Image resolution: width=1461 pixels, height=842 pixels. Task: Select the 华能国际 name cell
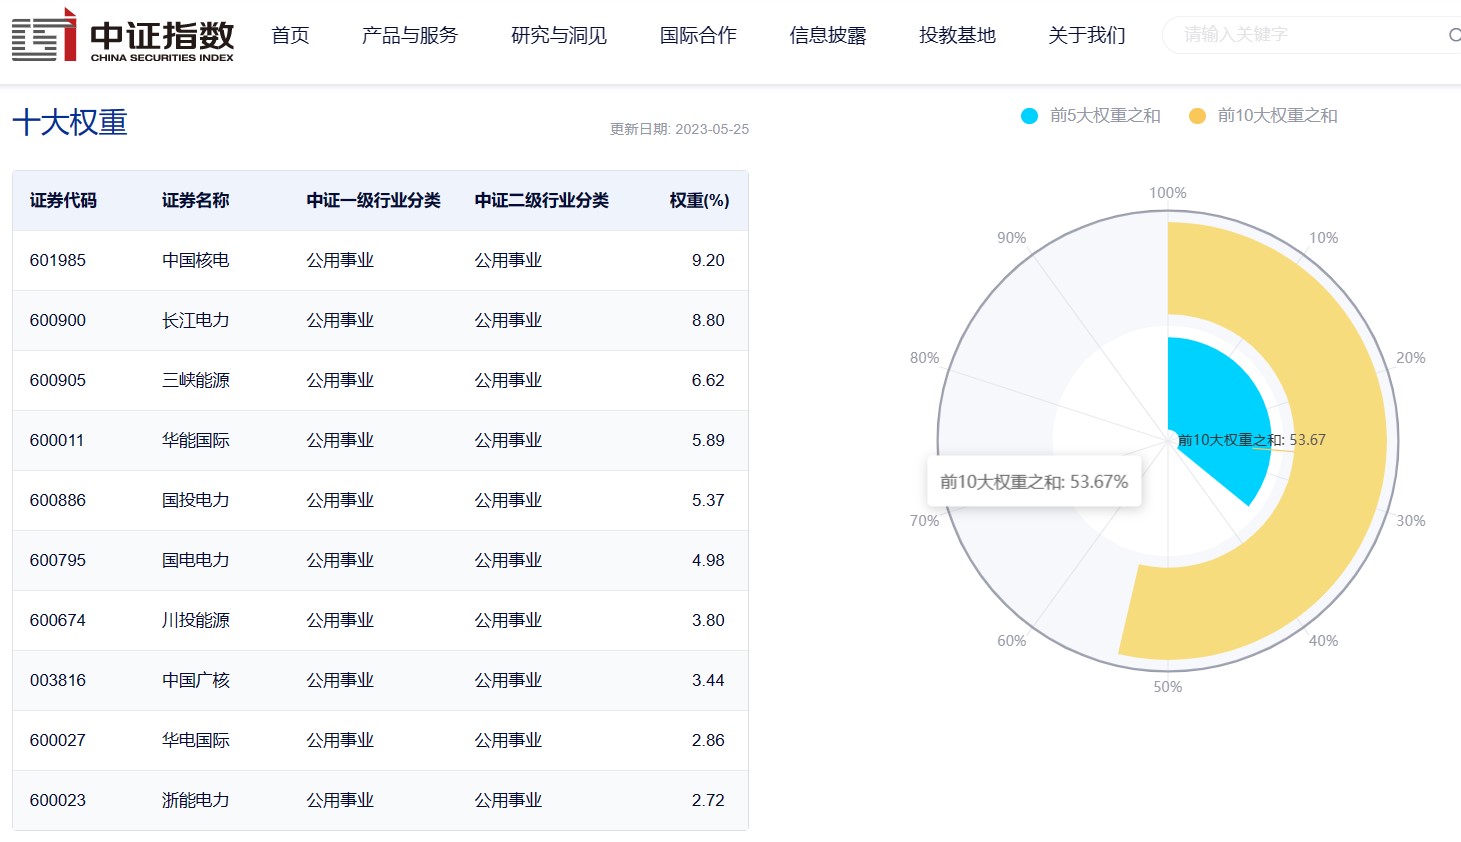click(x=196, y=441)
